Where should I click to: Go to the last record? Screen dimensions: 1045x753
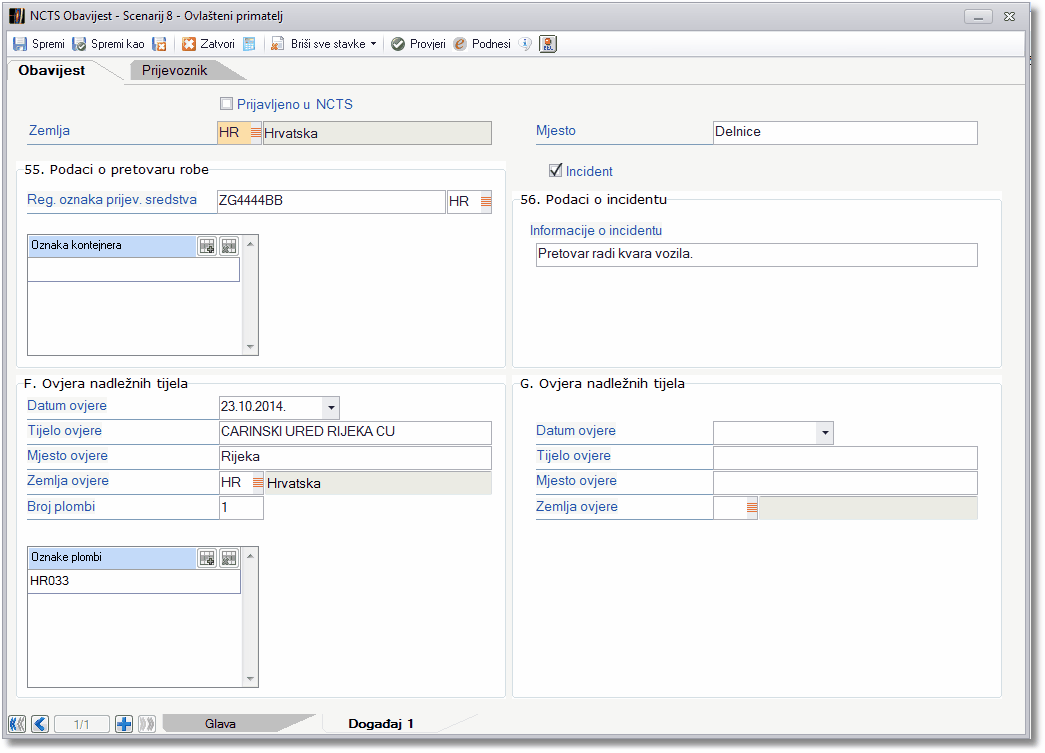147,724
